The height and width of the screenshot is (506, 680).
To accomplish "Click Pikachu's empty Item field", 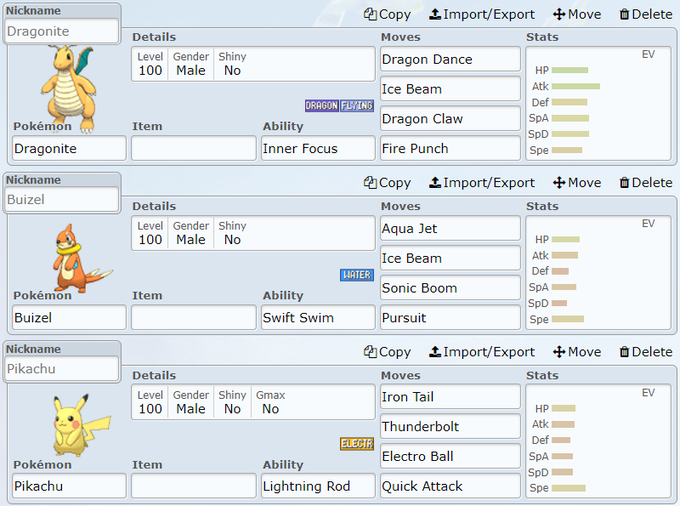I will tap(194, 486).
